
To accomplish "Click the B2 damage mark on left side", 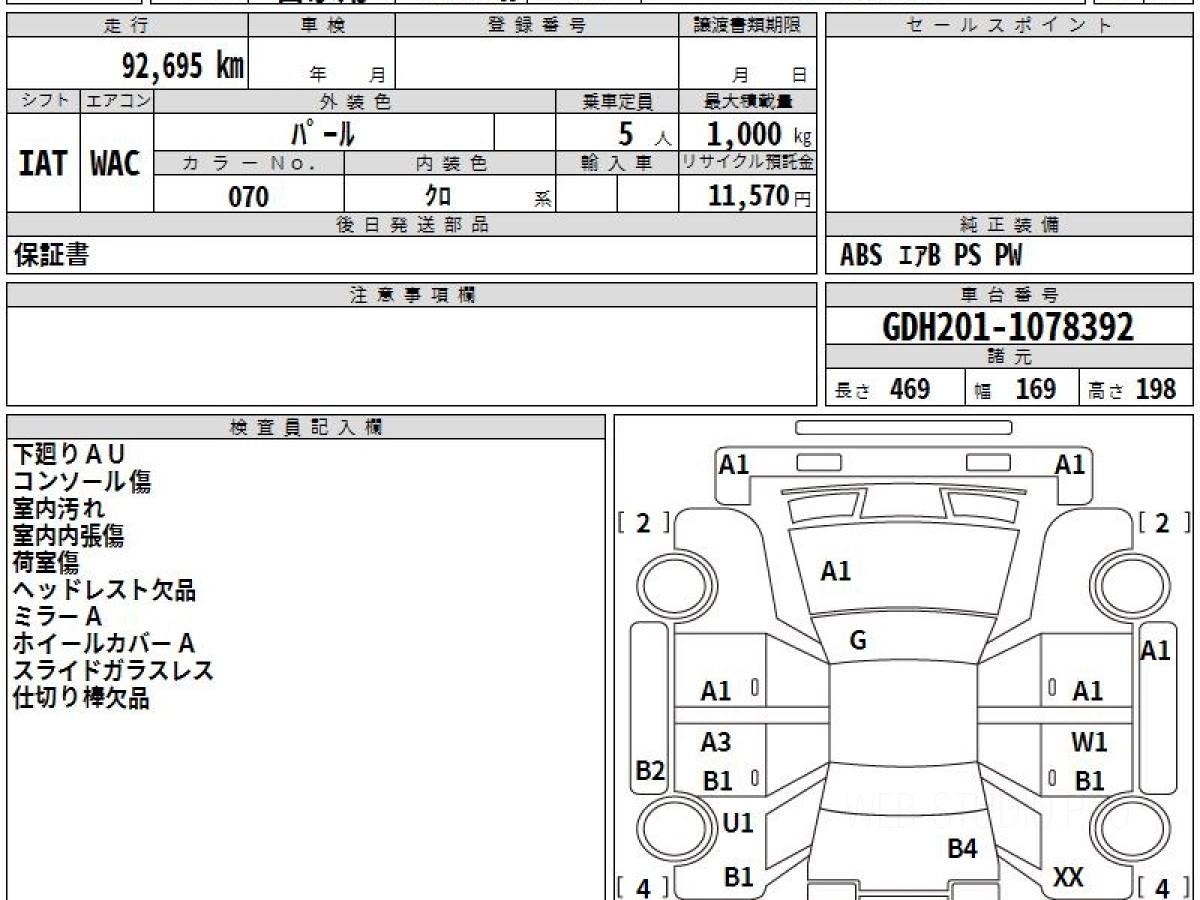I will click(x=651, y=771).
